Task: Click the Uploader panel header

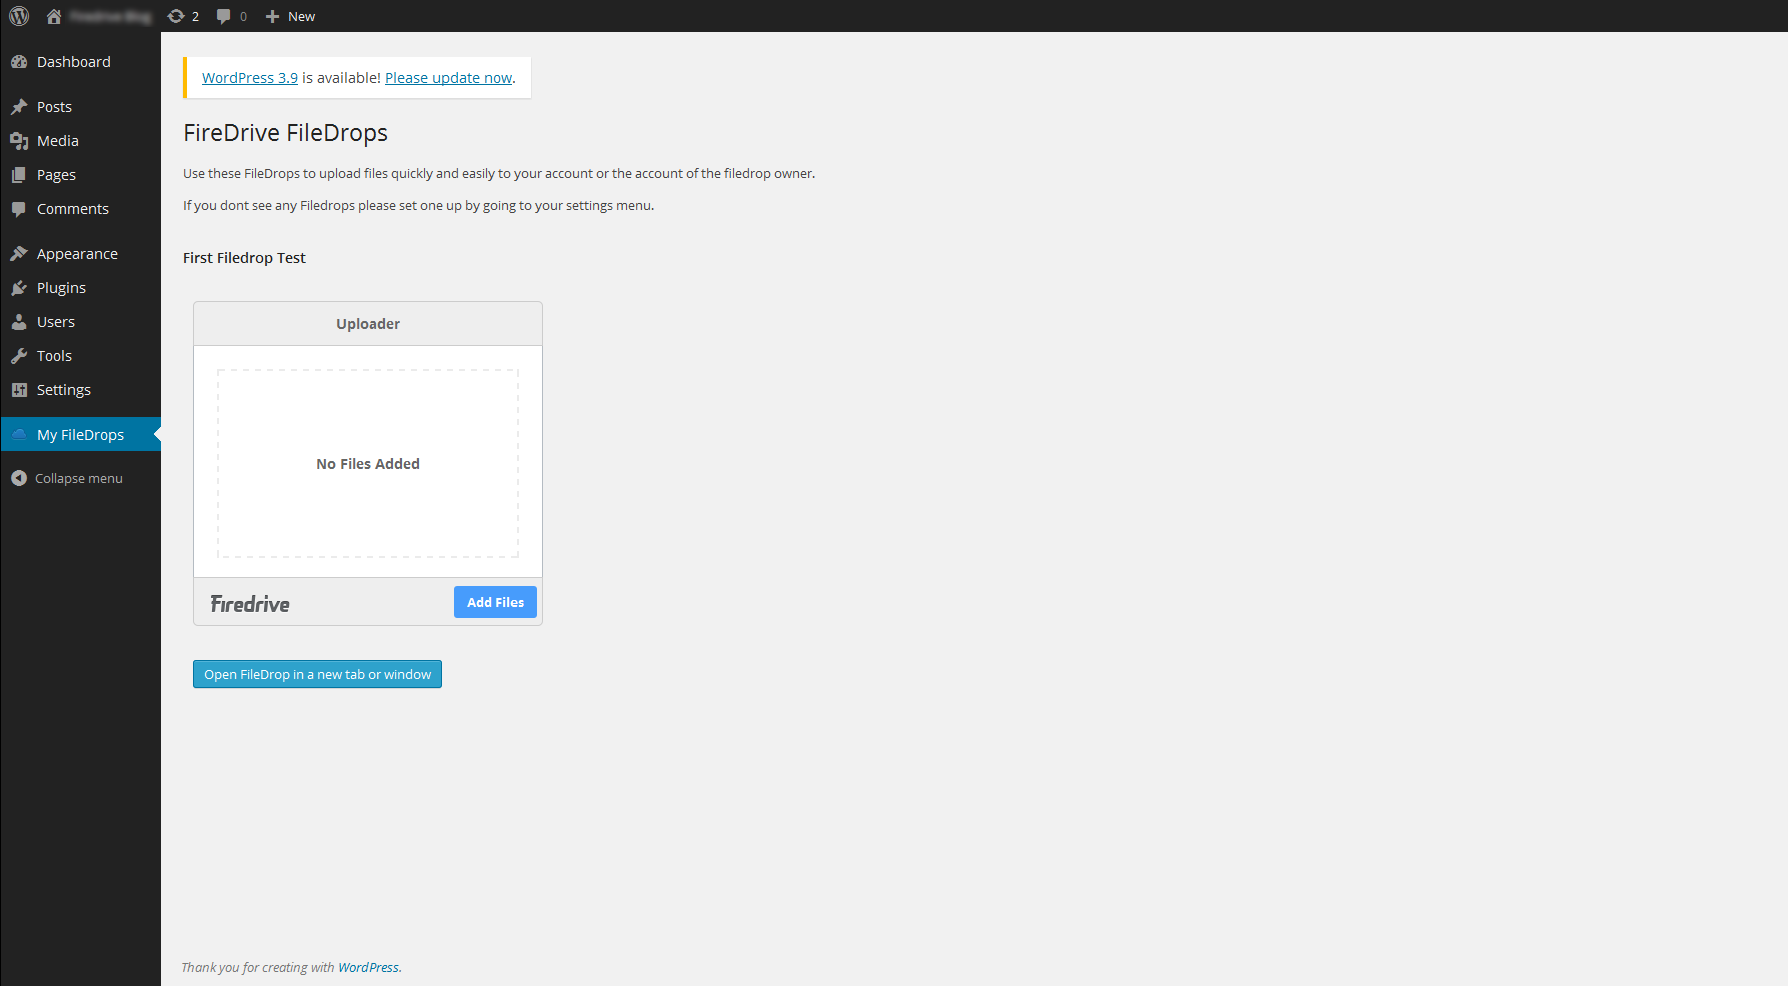Action: (368, 324)
